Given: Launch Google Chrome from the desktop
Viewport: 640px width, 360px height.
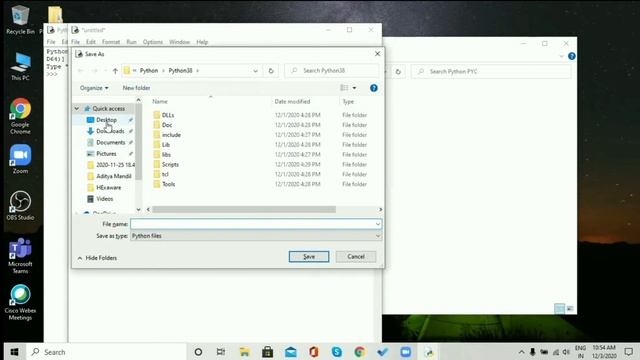Looking at the screenshot, I should [x=20, y=116].
